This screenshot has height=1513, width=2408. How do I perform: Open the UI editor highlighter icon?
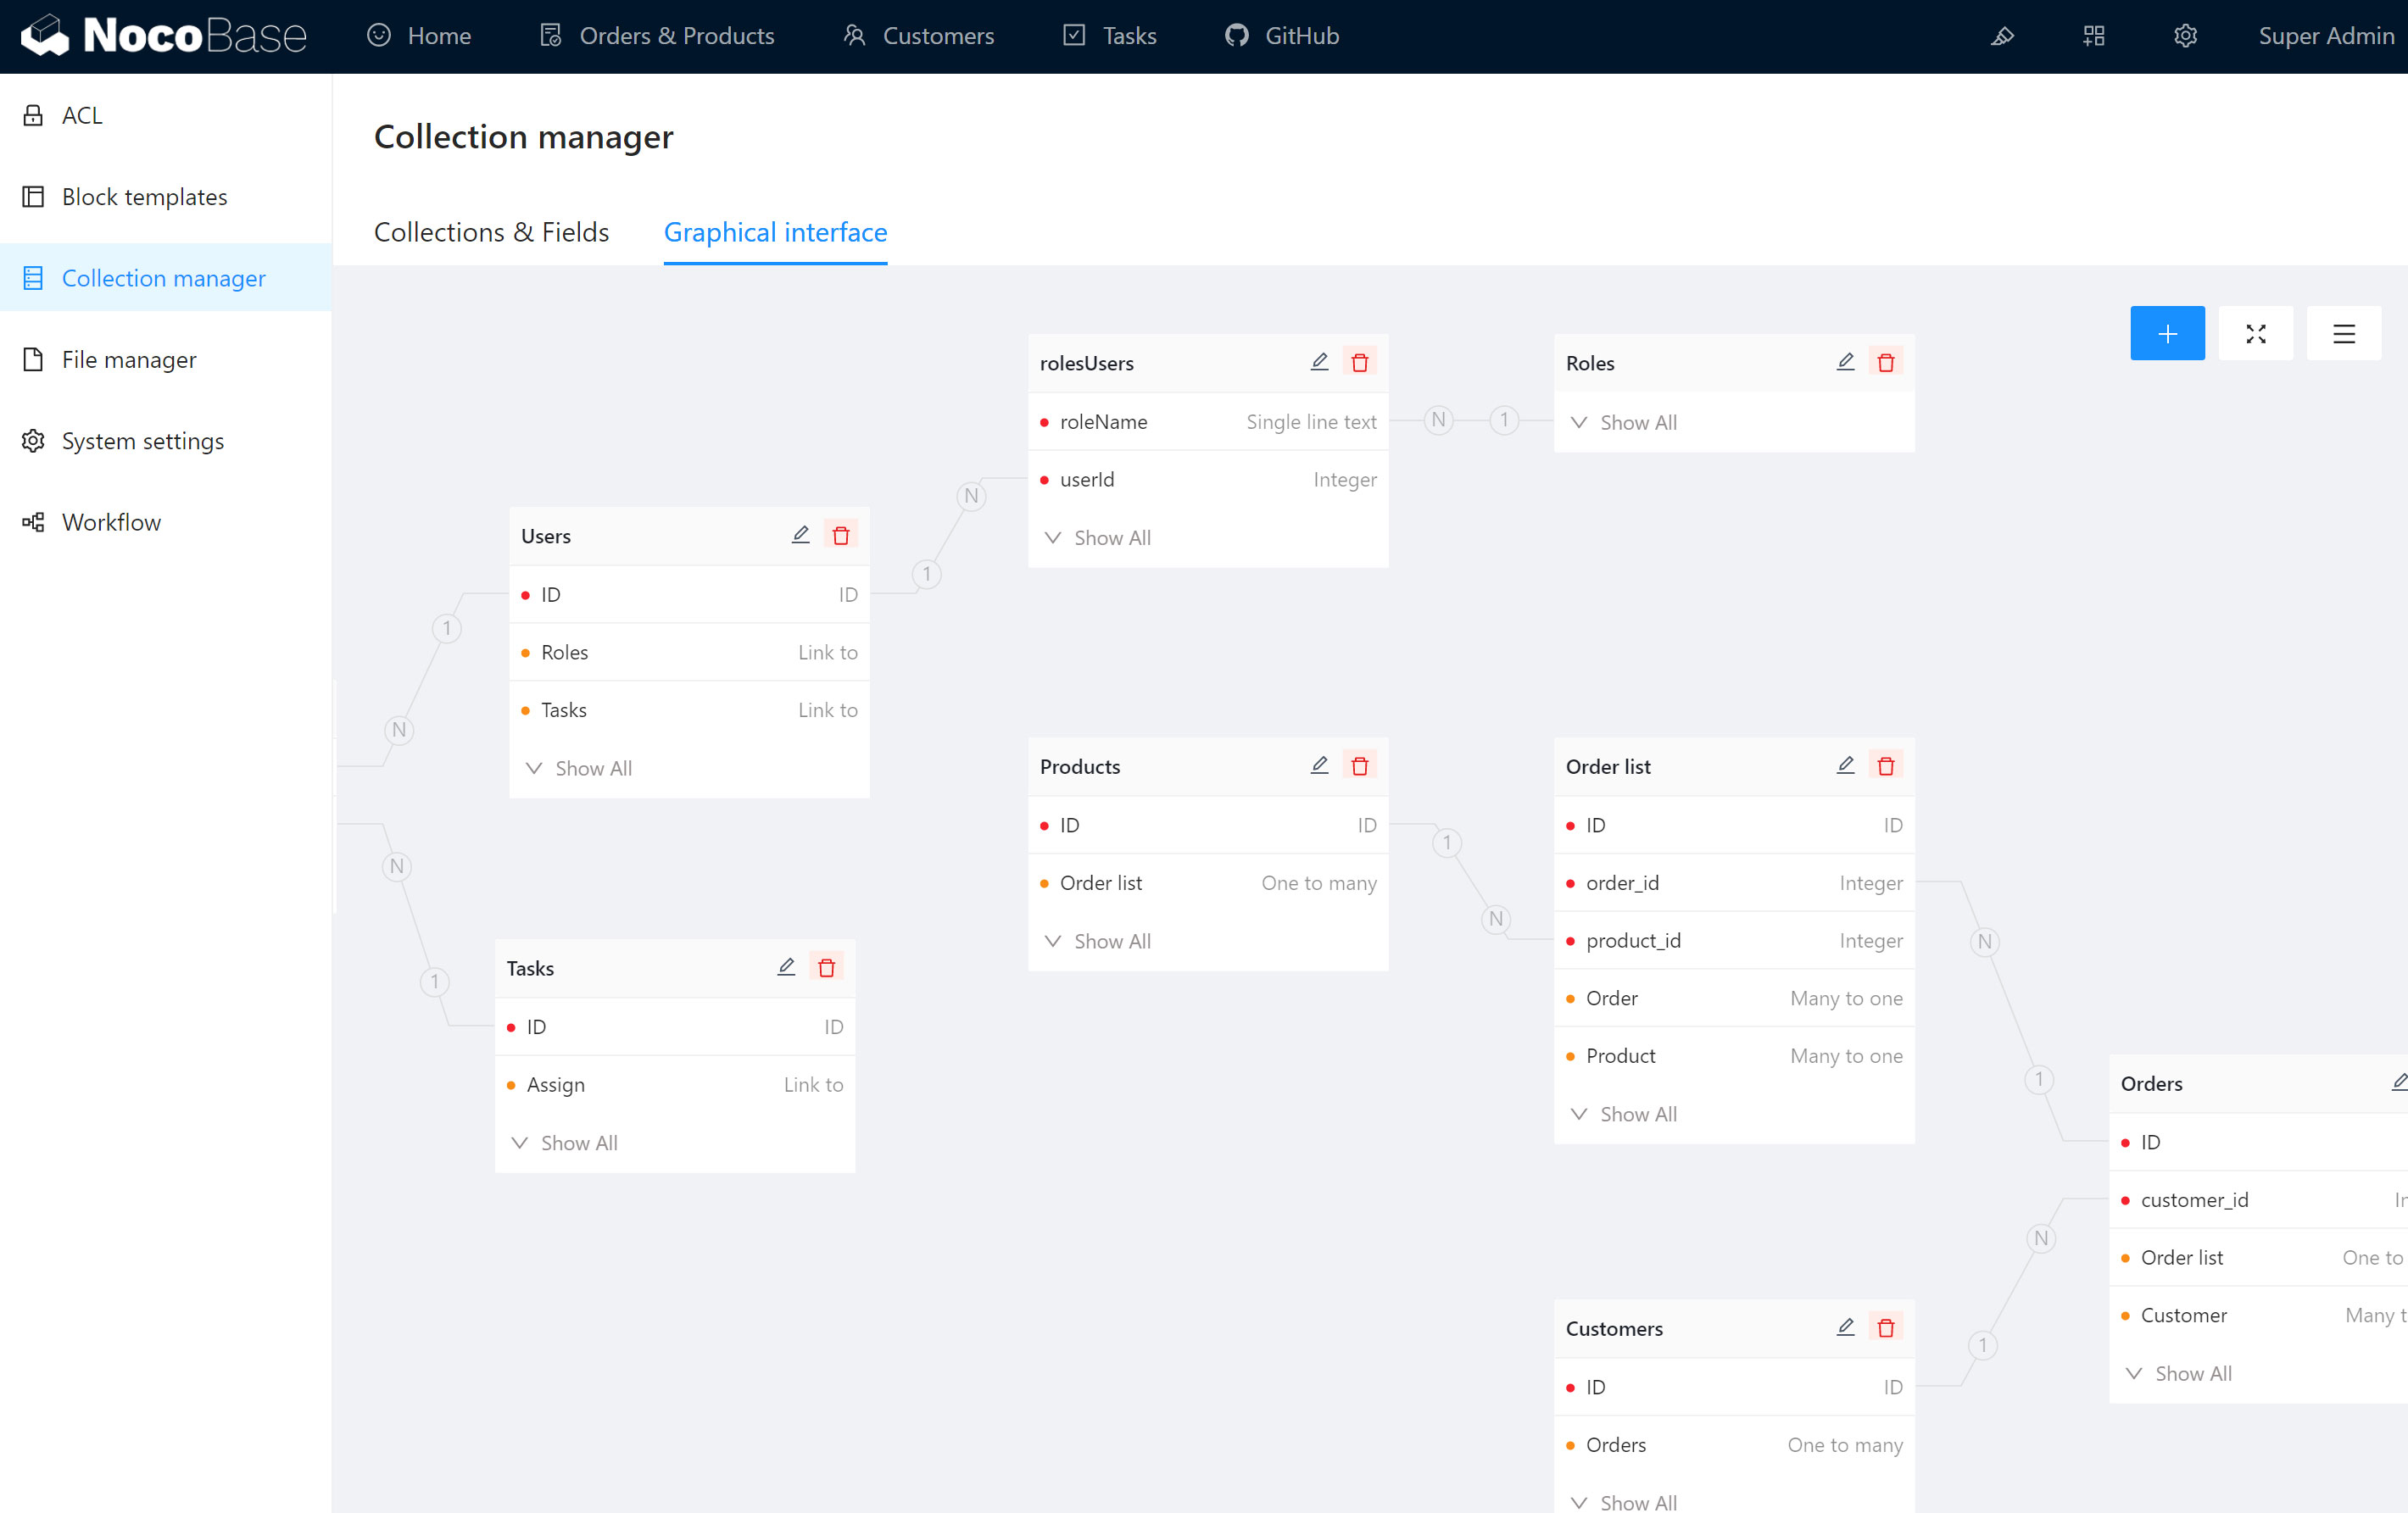point(2001,36)
